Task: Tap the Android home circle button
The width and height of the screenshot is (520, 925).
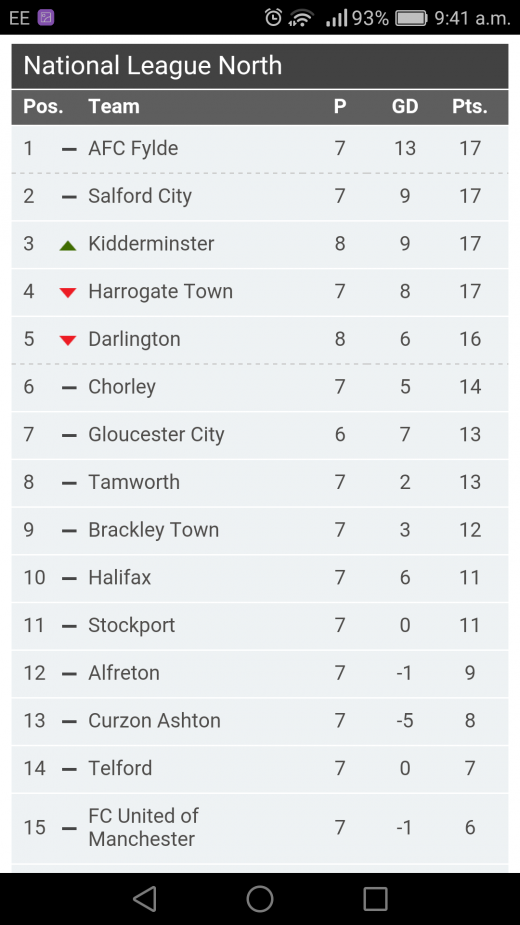Action: point(260,898)
